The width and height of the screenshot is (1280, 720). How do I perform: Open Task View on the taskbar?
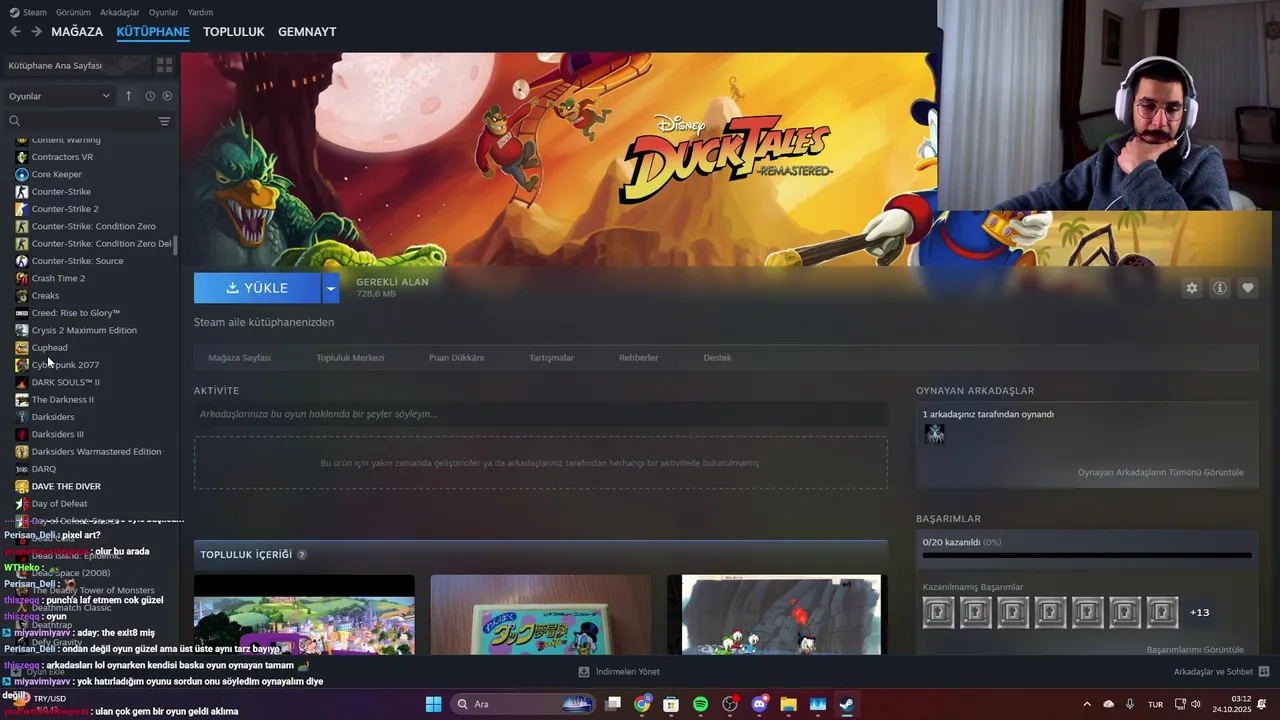click(x=613, y=704)
